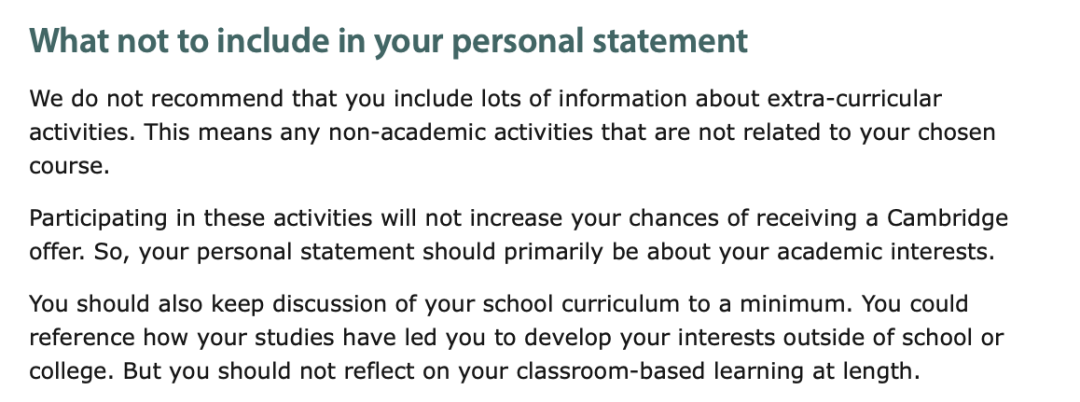This screenshot has width=1080, height=402.
Task: Click the heading "What not to include in your personal statement"
Action: [x=388, y=41]
